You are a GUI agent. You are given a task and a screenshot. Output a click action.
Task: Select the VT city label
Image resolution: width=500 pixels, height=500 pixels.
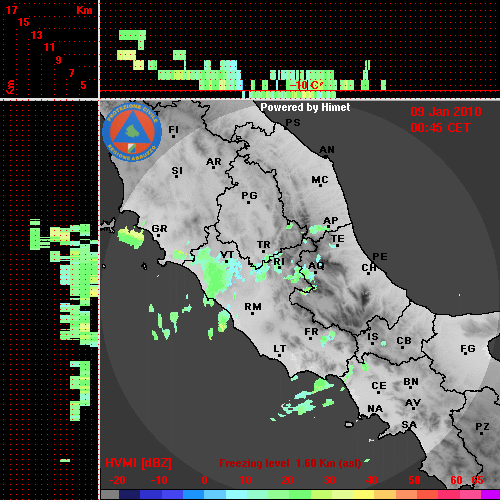(x=227, y=255)
